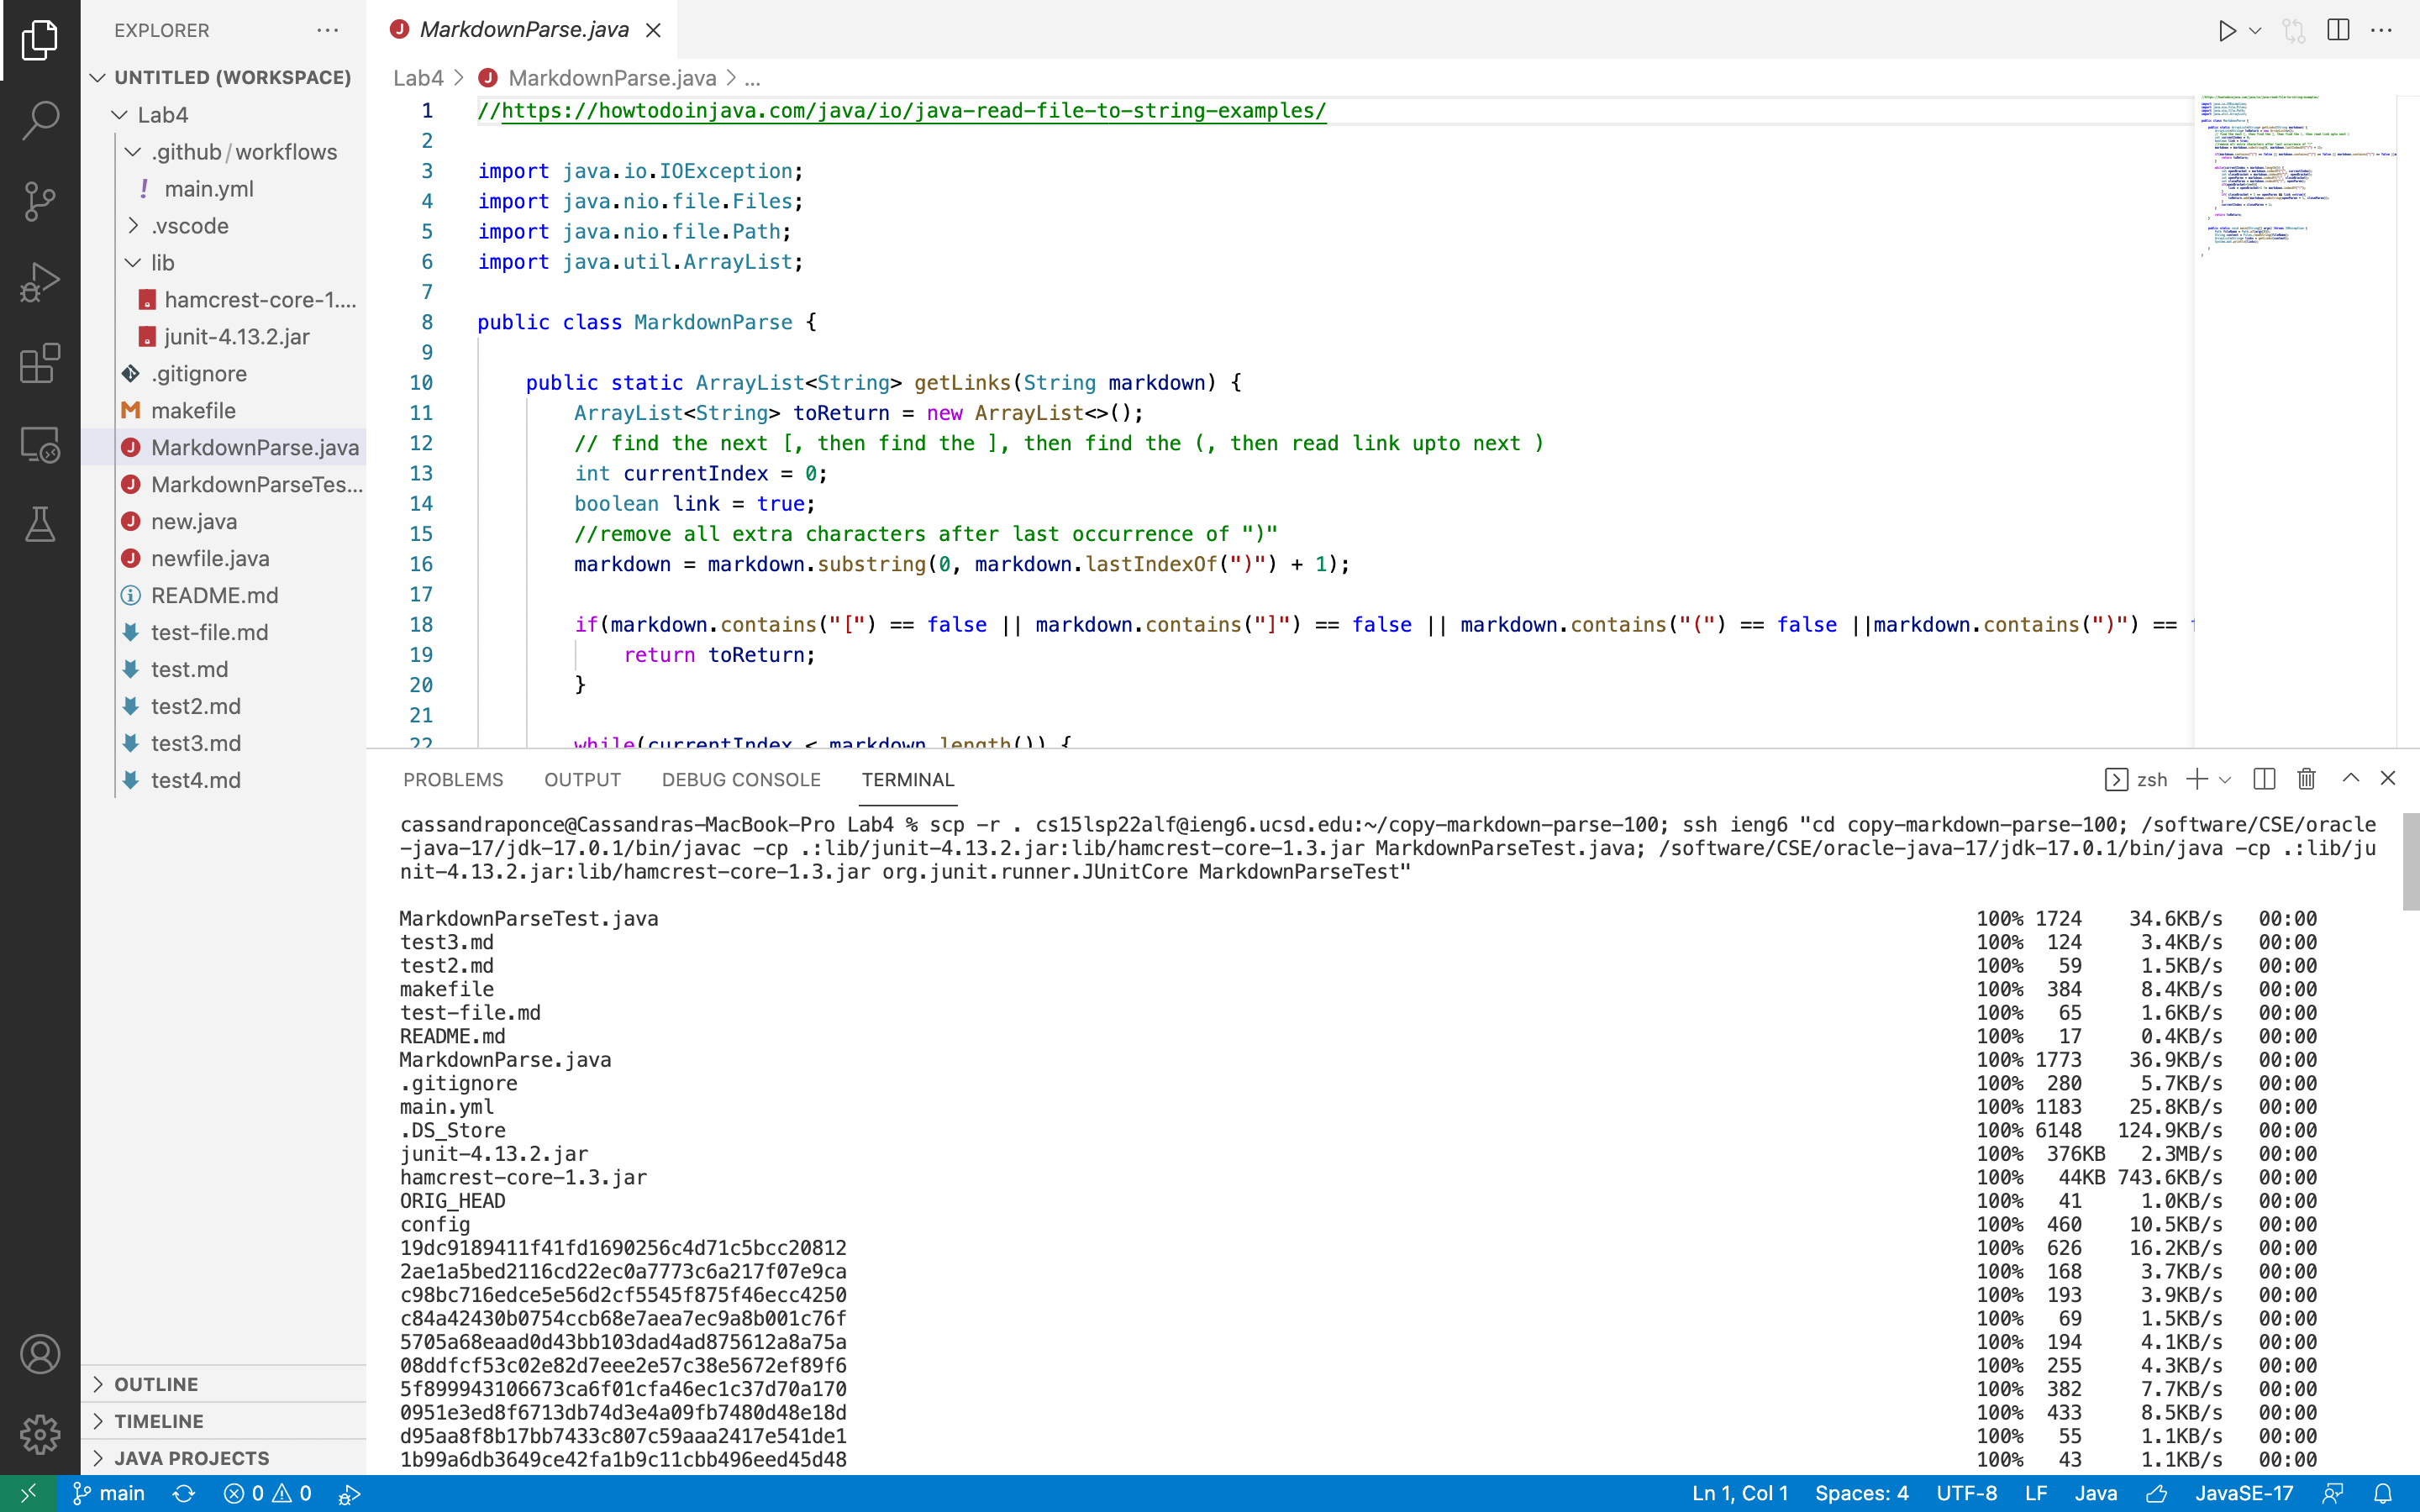Open the Source Control view
The image size is (2420, 1512).
[40, 201]
